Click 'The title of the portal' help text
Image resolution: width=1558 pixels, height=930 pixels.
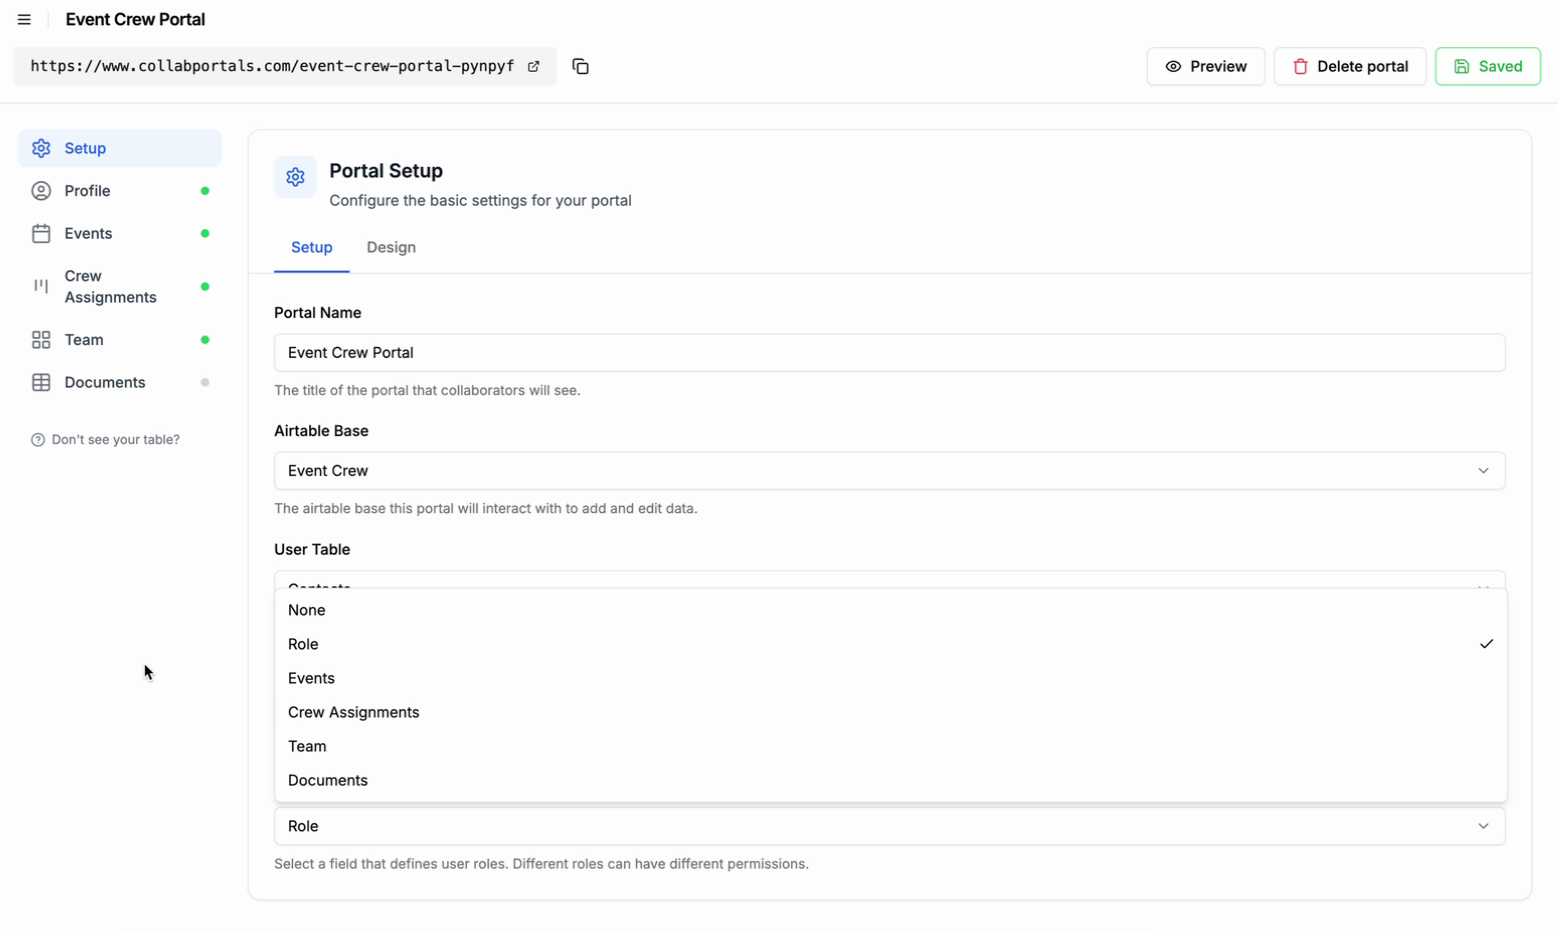click(427, 391)
